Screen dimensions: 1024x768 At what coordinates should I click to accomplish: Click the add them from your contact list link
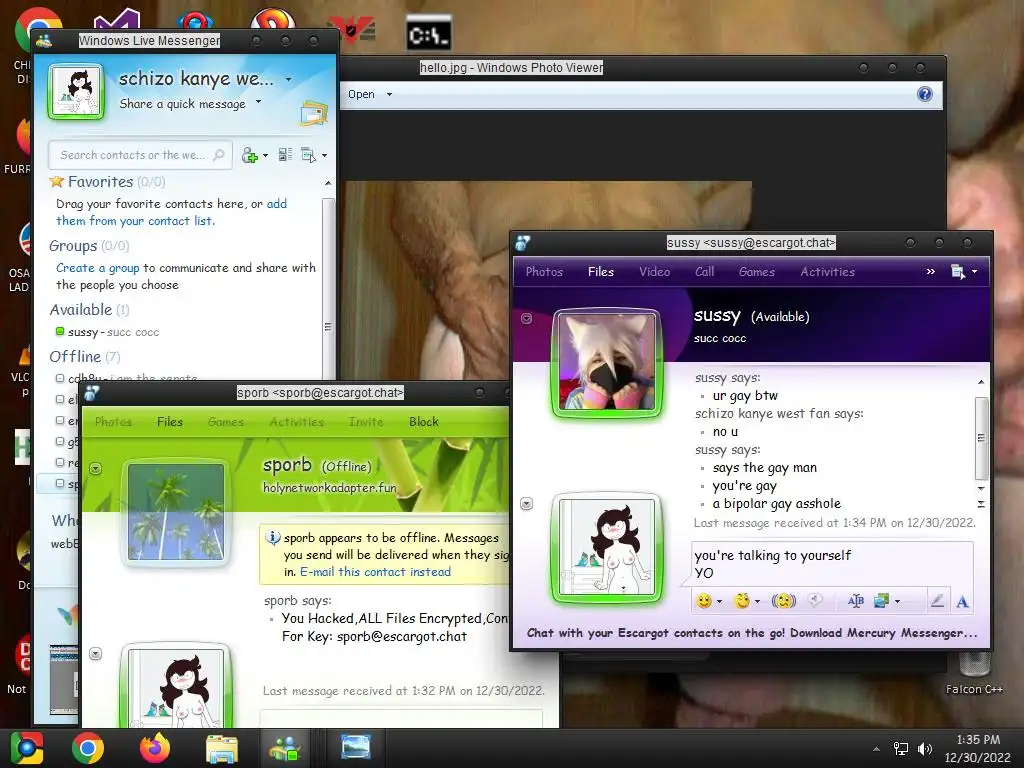172,212
